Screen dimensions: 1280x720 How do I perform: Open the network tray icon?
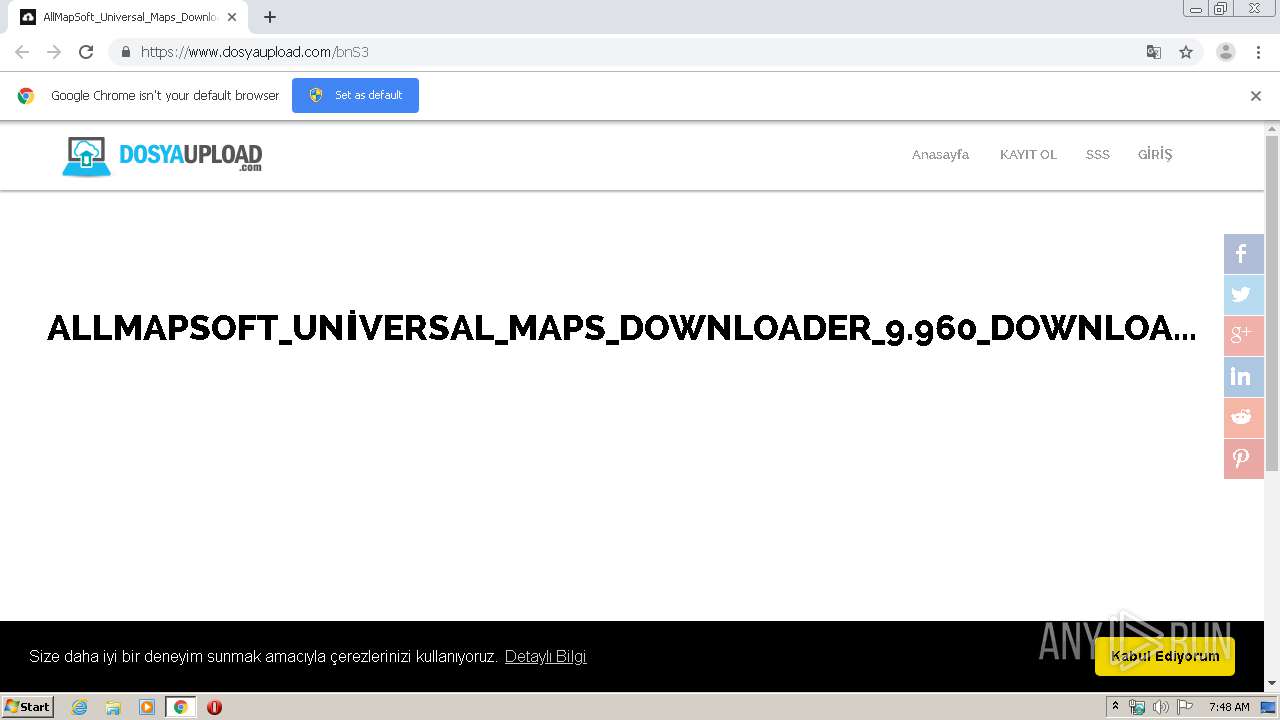1137,707
